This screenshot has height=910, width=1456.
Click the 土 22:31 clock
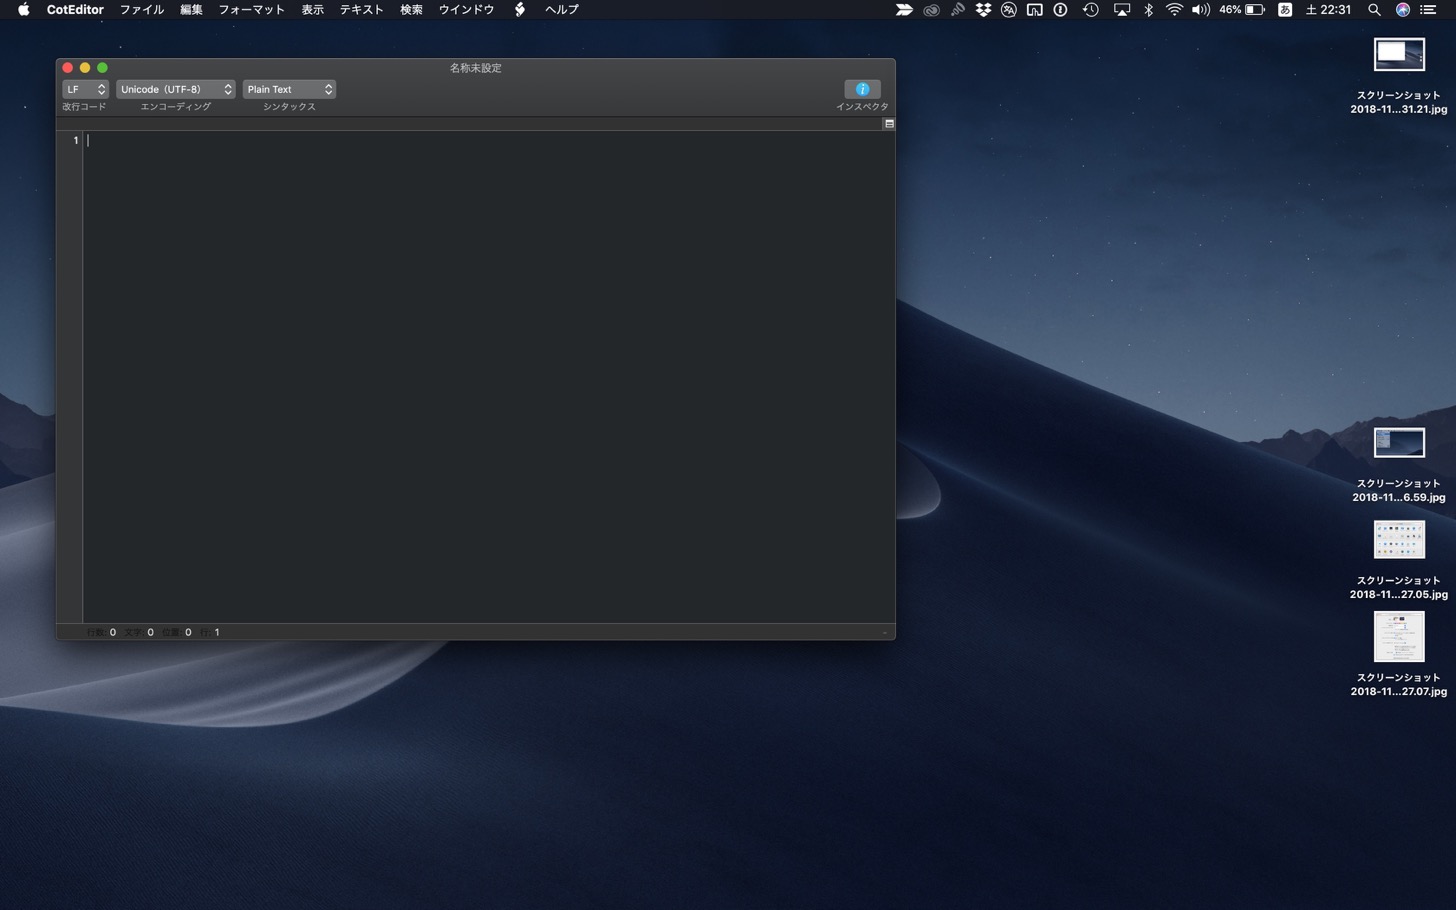(1328, 9)
